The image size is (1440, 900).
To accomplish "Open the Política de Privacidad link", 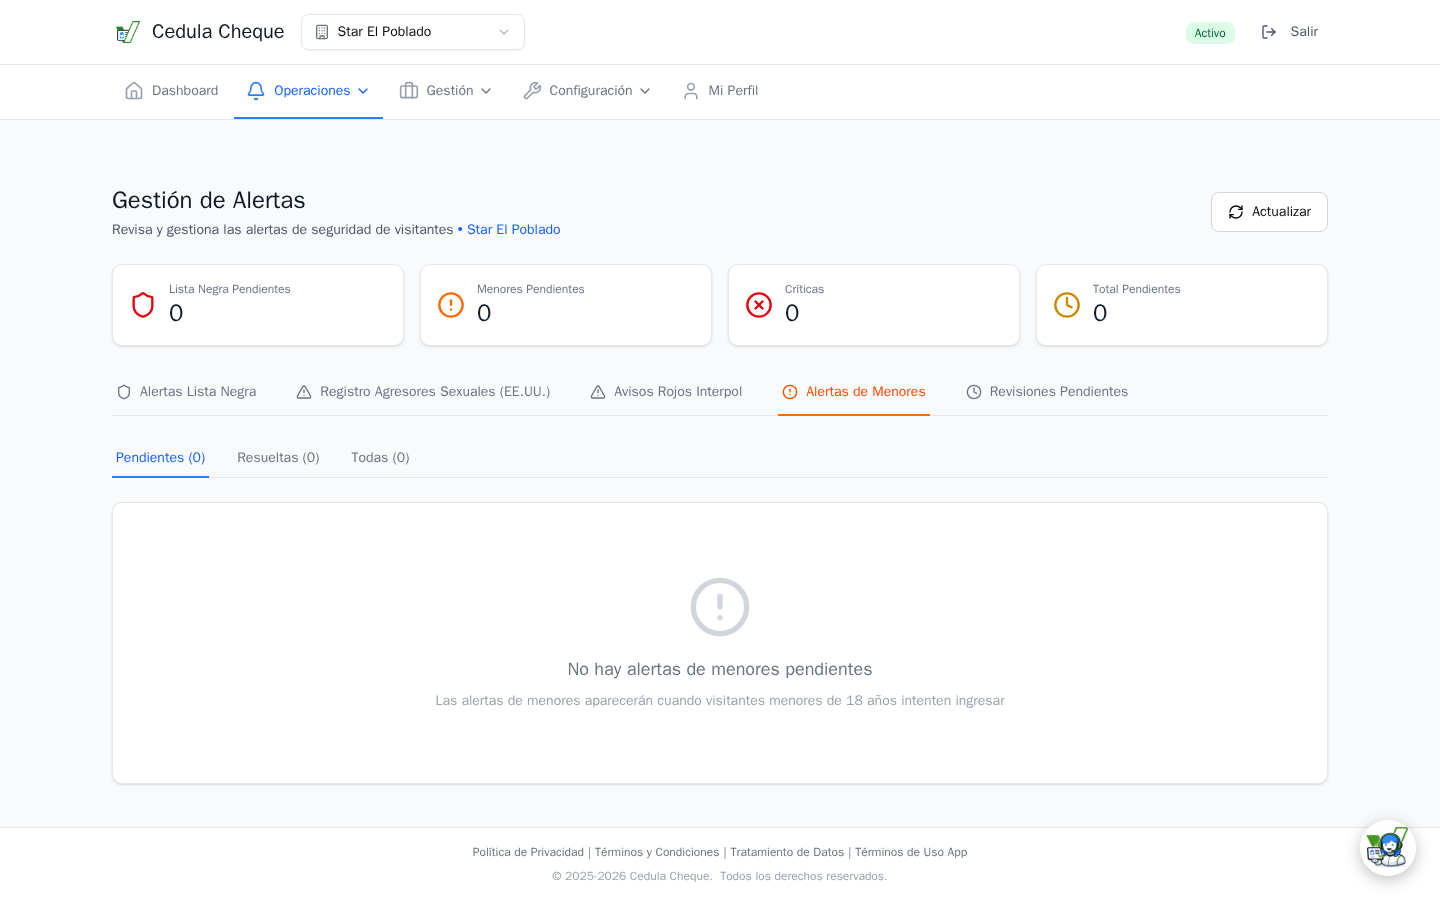I will pyautogui.click(x=528, y=853).
